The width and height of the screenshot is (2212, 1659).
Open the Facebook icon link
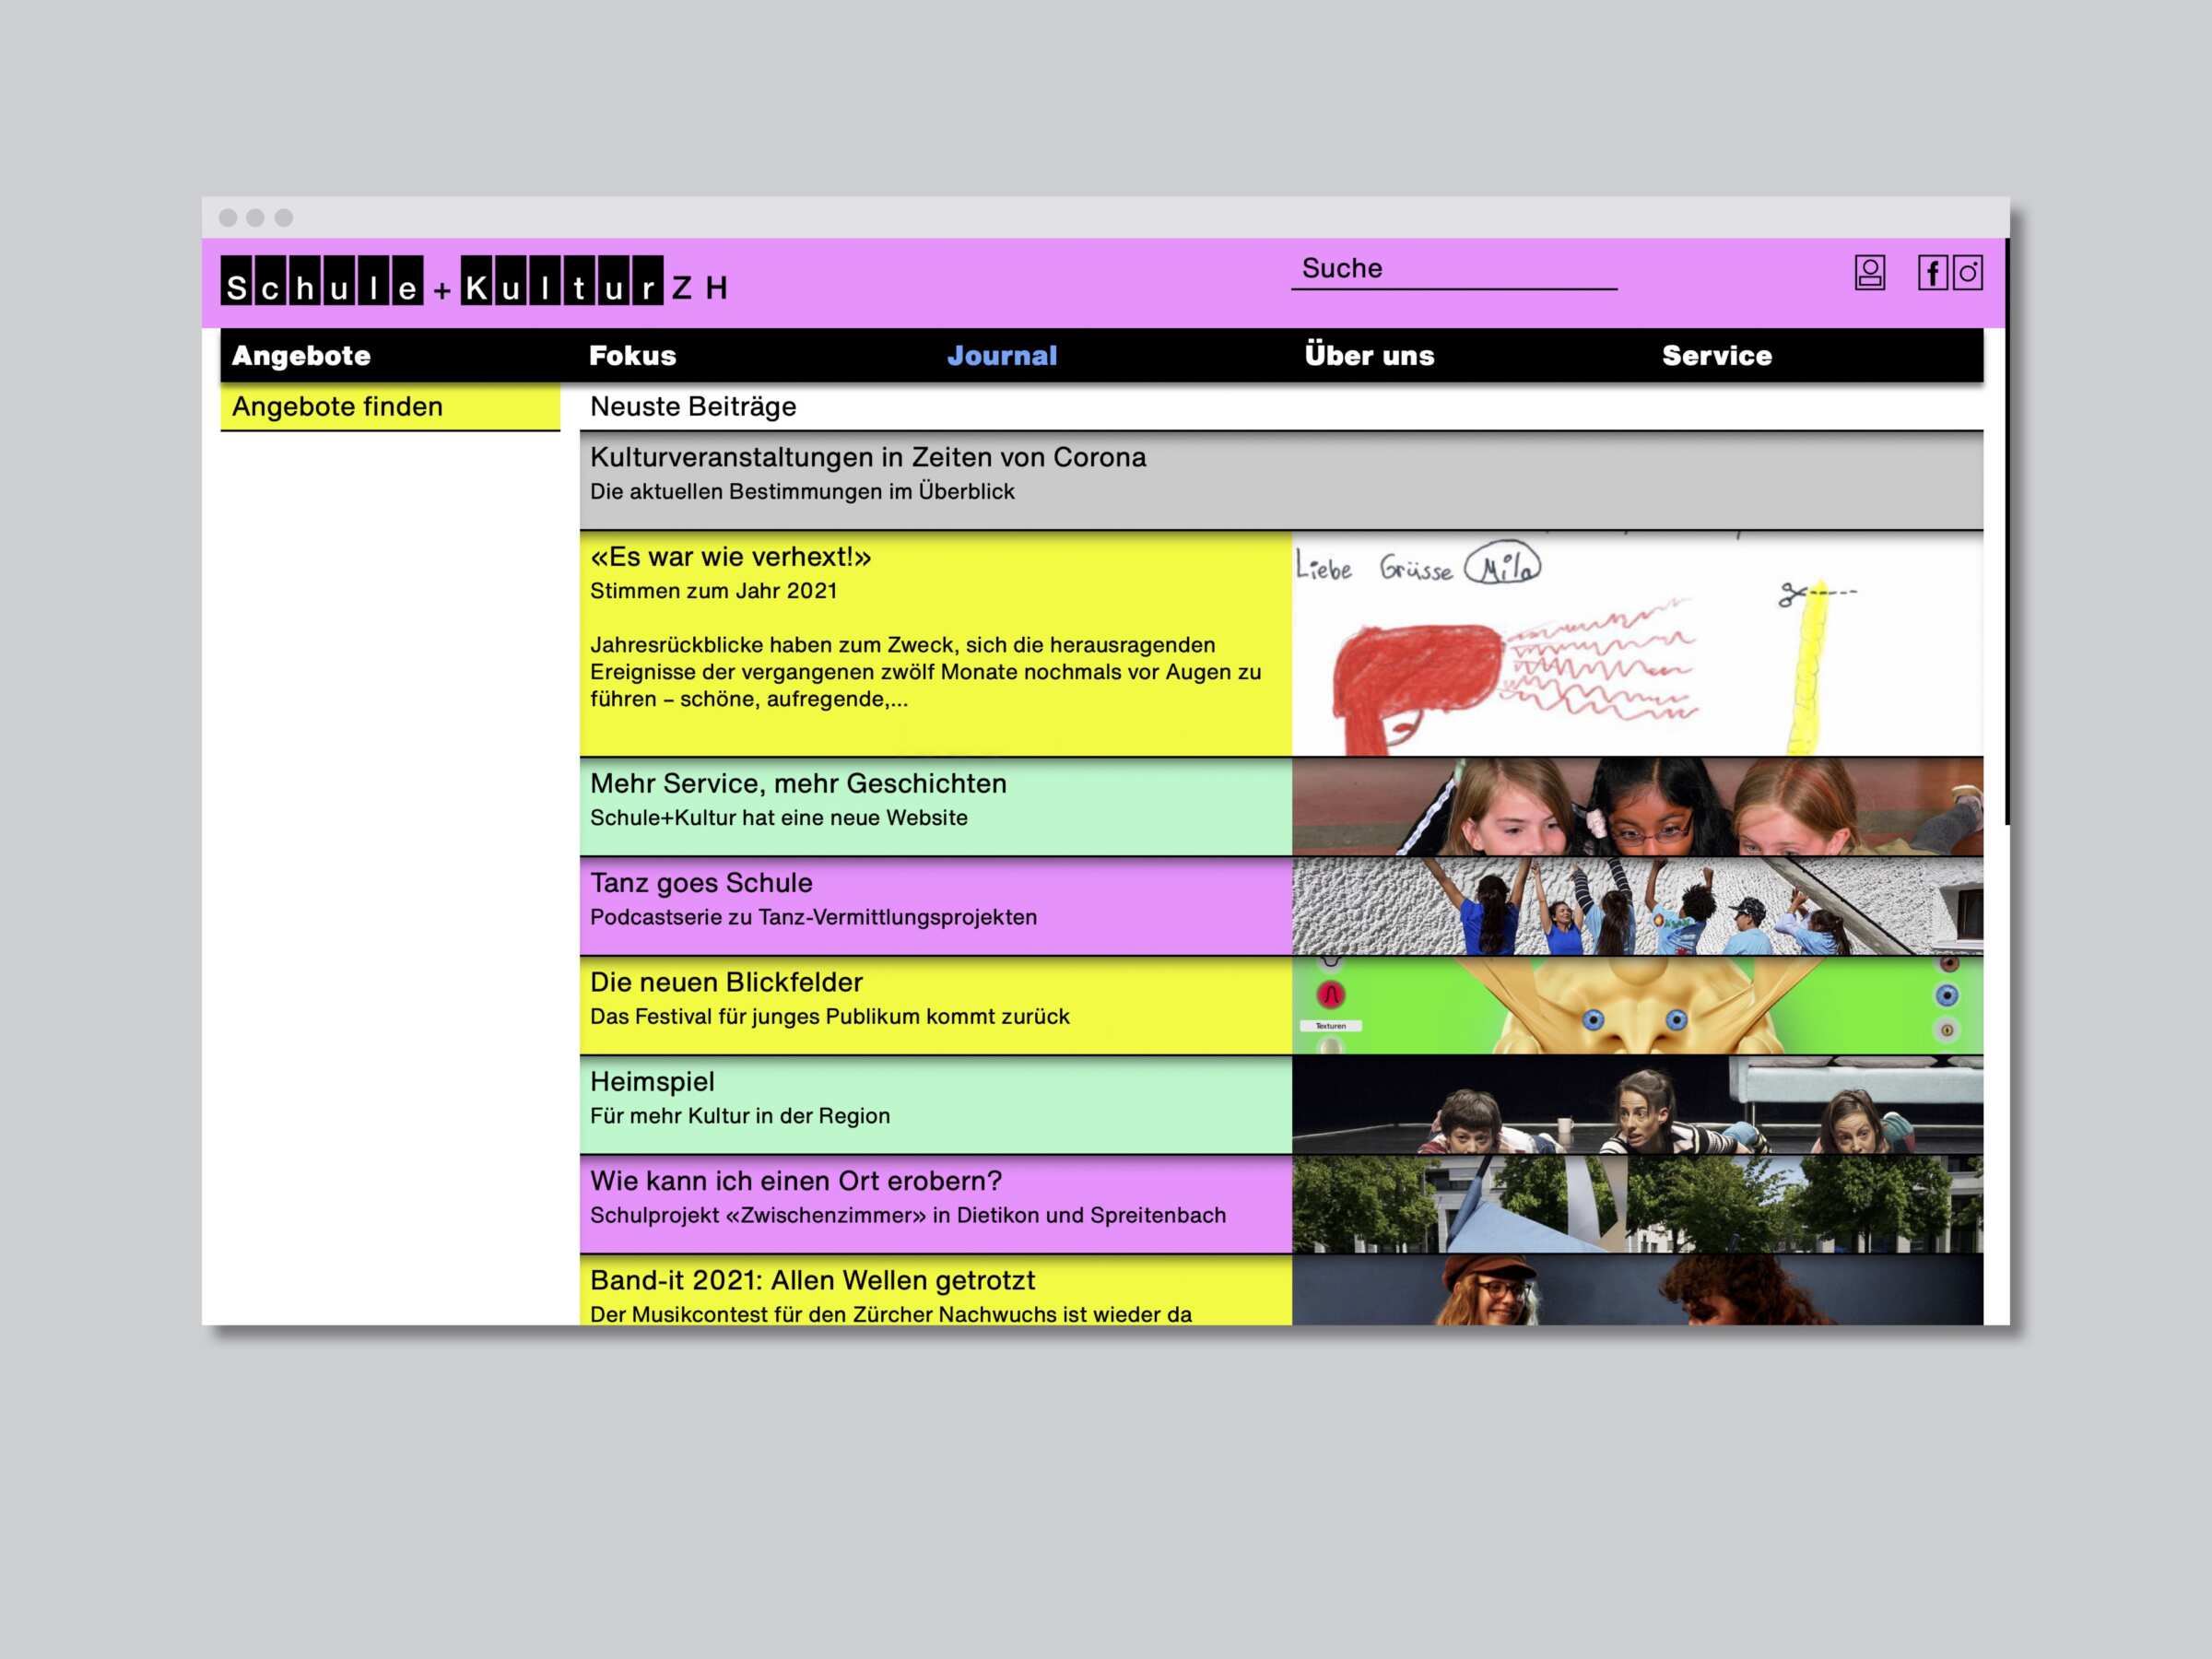click(x=1932, y=272)
